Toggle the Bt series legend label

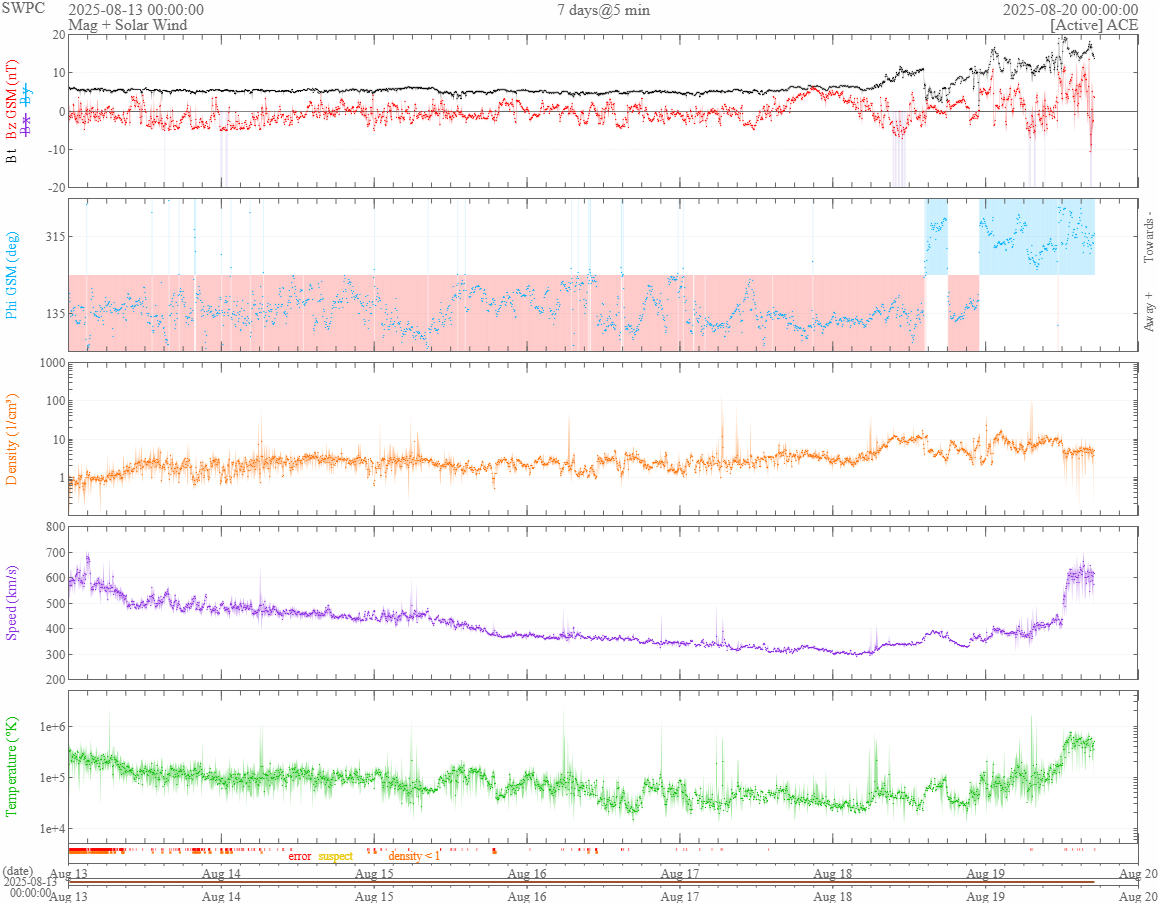point(11,156)
